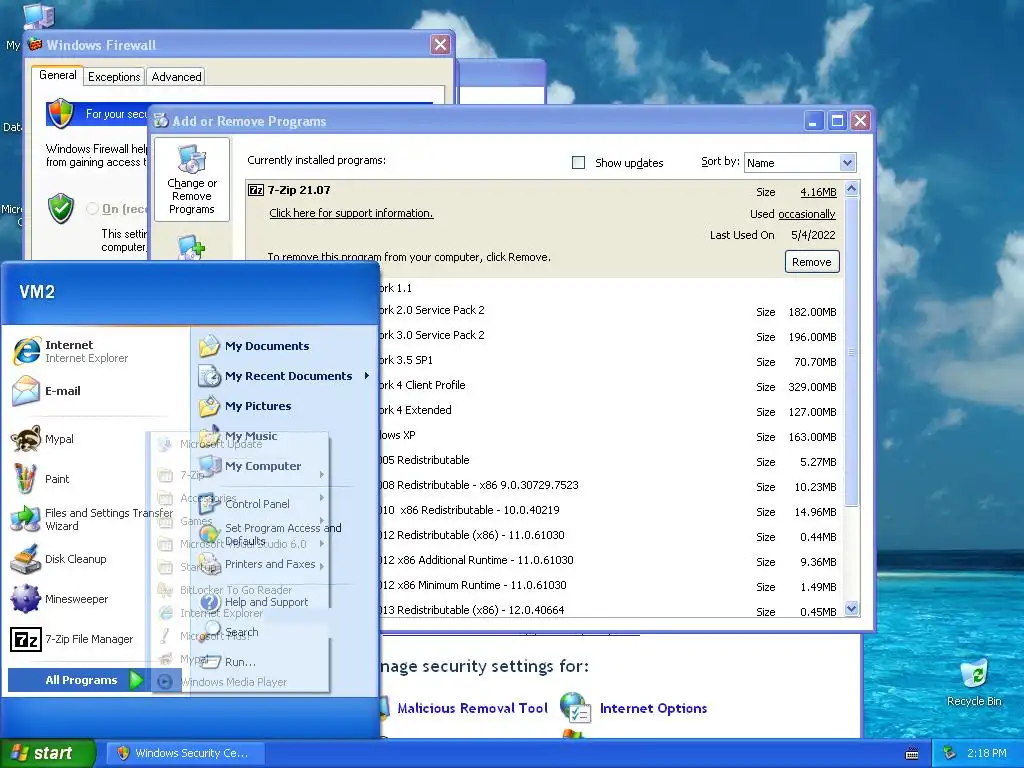Click the Start button
This screenshot has width=1024, height=768.
[x=48, y=753]
